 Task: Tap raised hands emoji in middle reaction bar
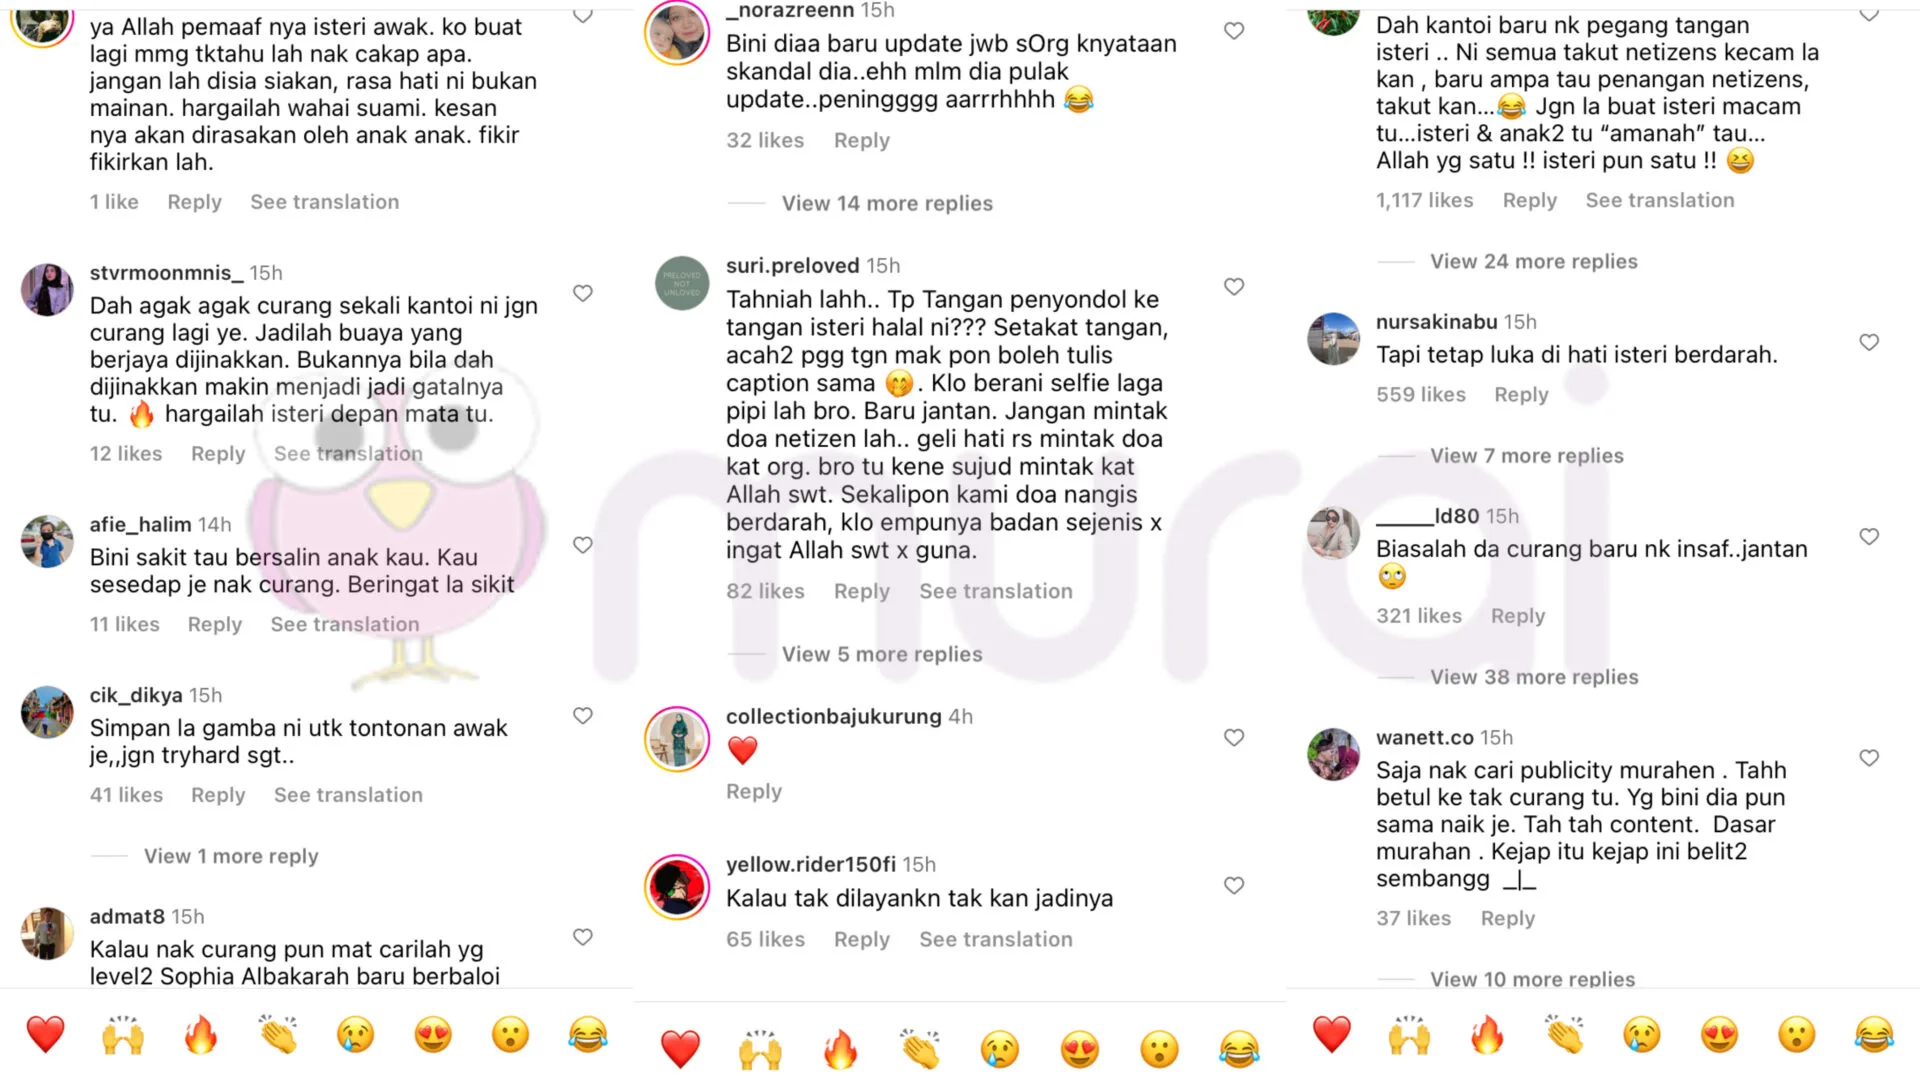[760, 1049]
